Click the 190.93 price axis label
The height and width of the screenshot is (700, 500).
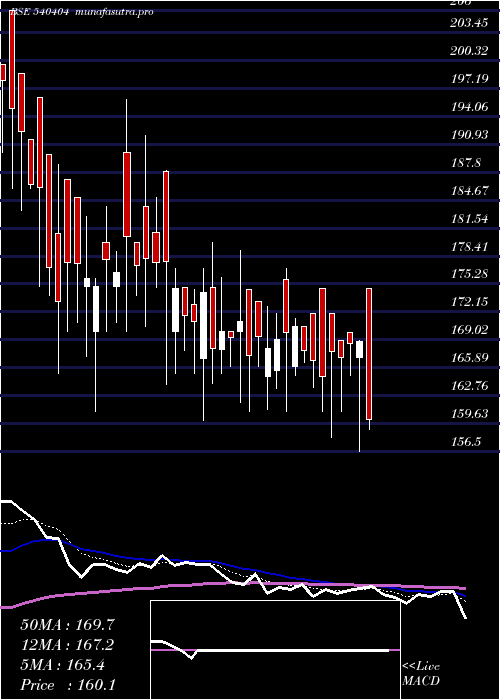click(469, 135)
